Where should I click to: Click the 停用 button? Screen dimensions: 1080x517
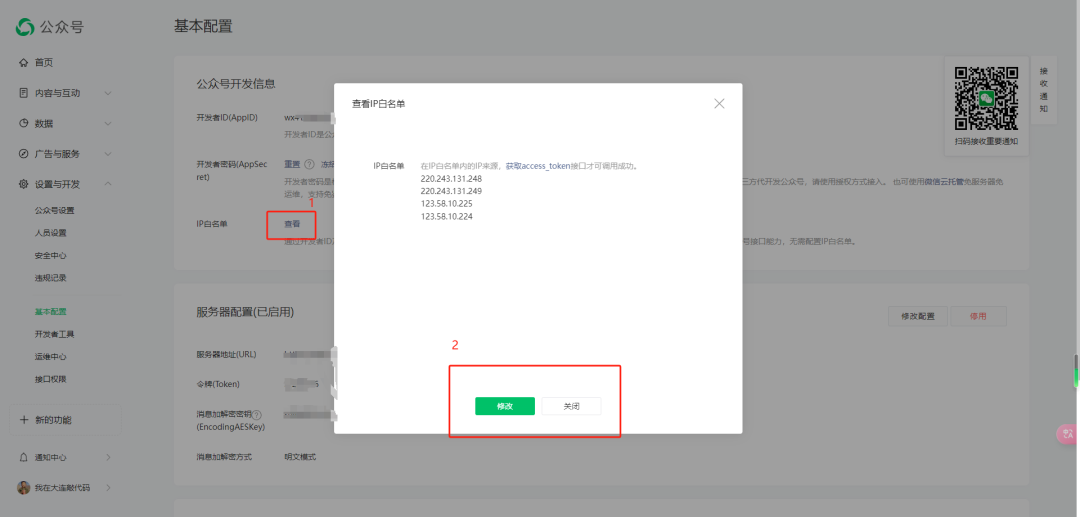tap(978, 317)
